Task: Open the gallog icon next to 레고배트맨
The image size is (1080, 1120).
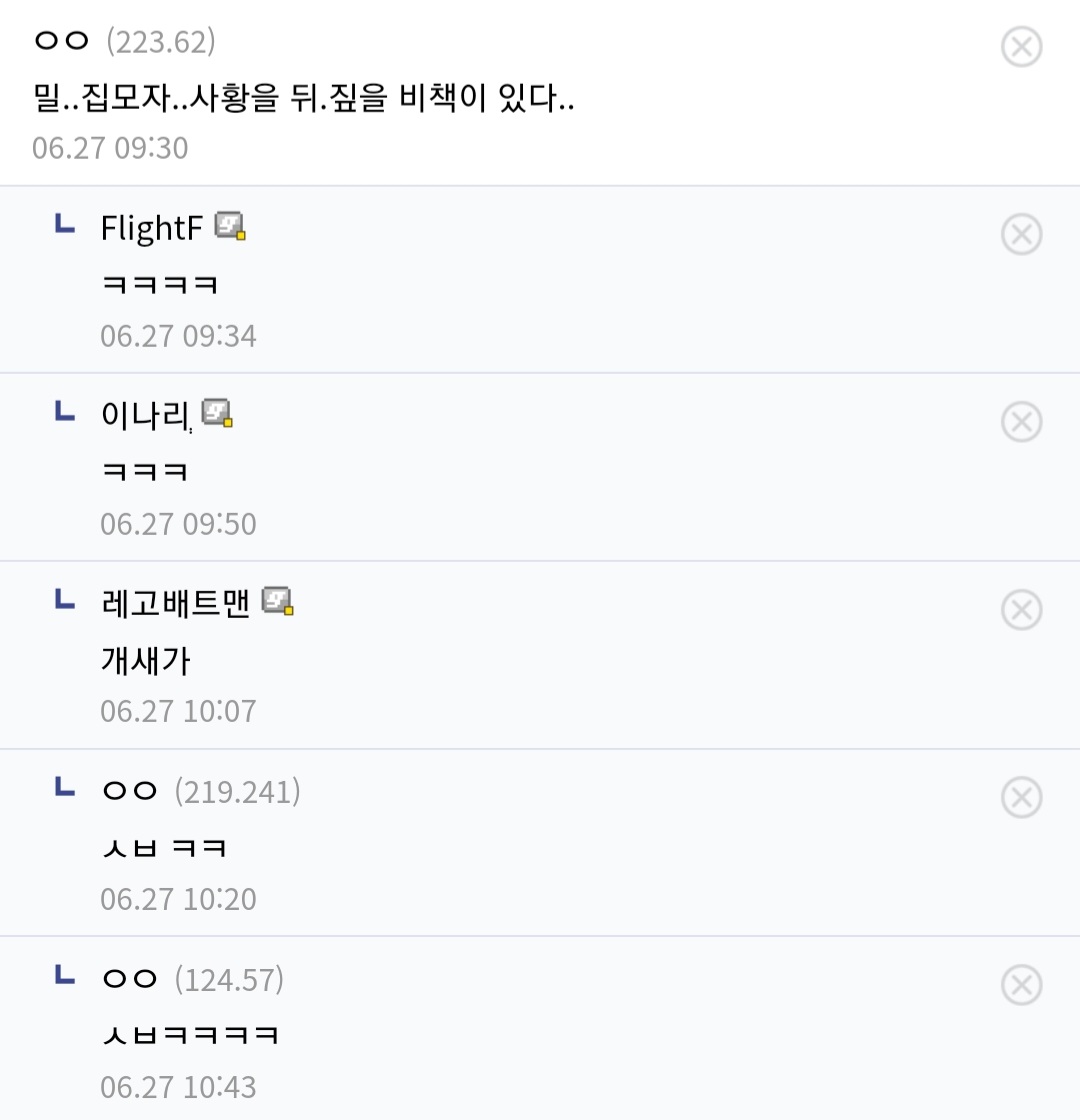Action: click(278, 601)
